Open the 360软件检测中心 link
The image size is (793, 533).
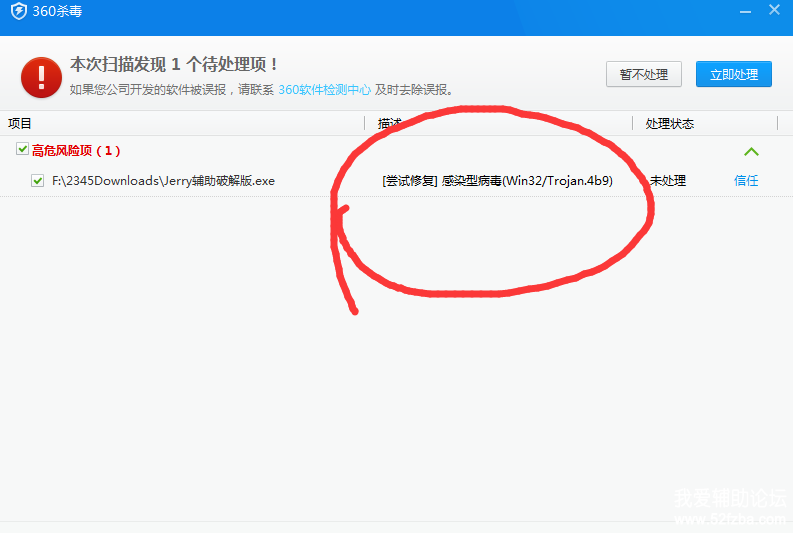(324, 90)
